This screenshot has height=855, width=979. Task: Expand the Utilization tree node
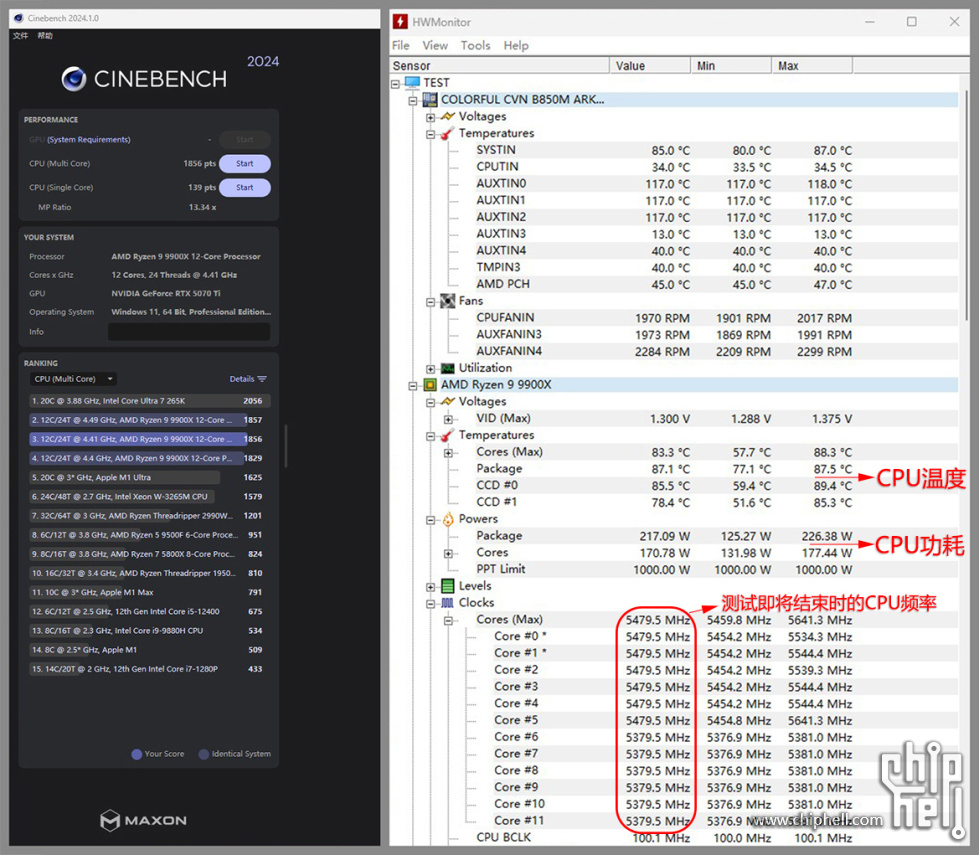(x=431, y=368)
